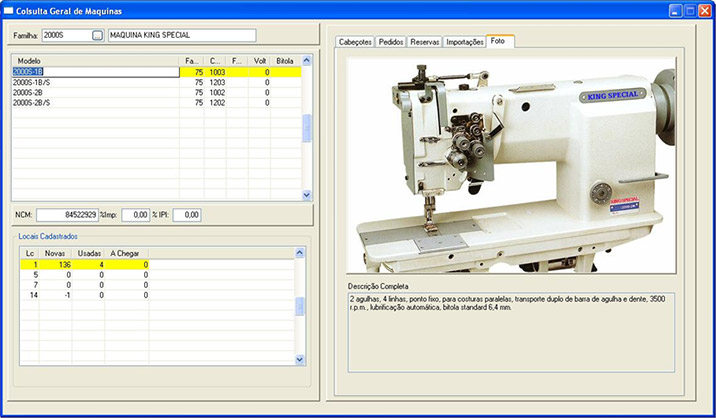Screen dimensions: 716x418
Task: Click the Fa... column header
Action: tap(191, 61)
